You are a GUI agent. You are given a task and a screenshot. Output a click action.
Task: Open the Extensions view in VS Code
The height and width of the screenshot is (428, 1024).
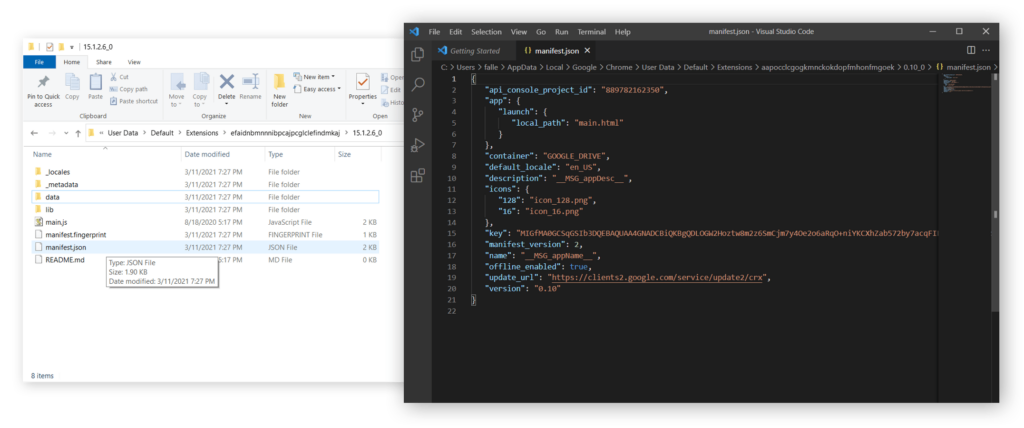pyautogui.click(x=418, y=175)
